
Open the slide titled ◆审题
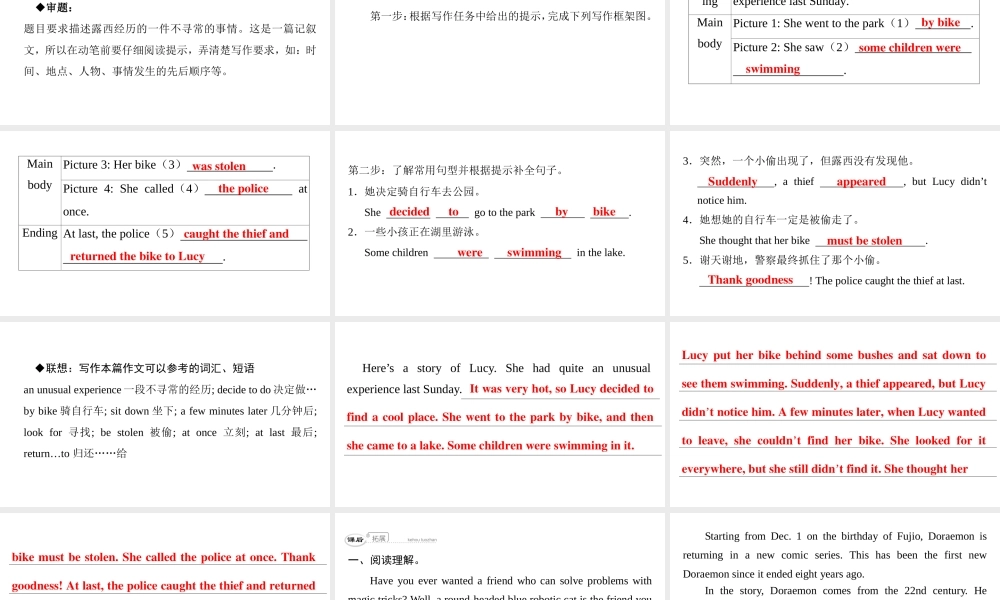[165, 62]
